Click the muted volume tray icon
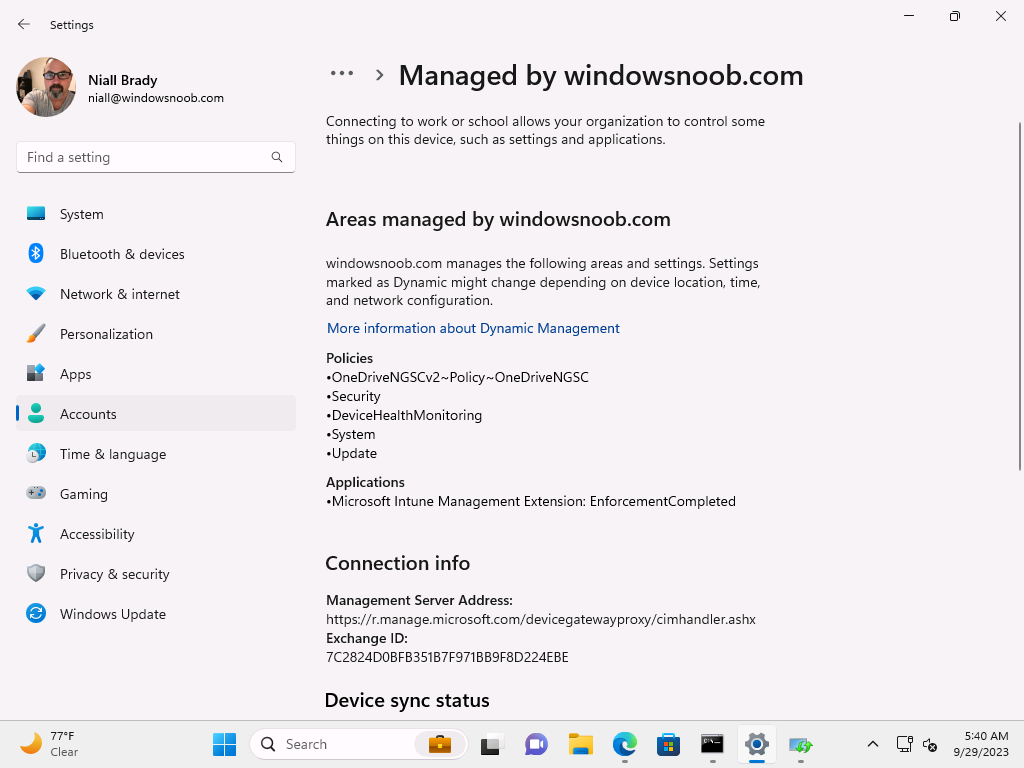The height and width of the screenshot is (768, 1024). pos(930,744)
